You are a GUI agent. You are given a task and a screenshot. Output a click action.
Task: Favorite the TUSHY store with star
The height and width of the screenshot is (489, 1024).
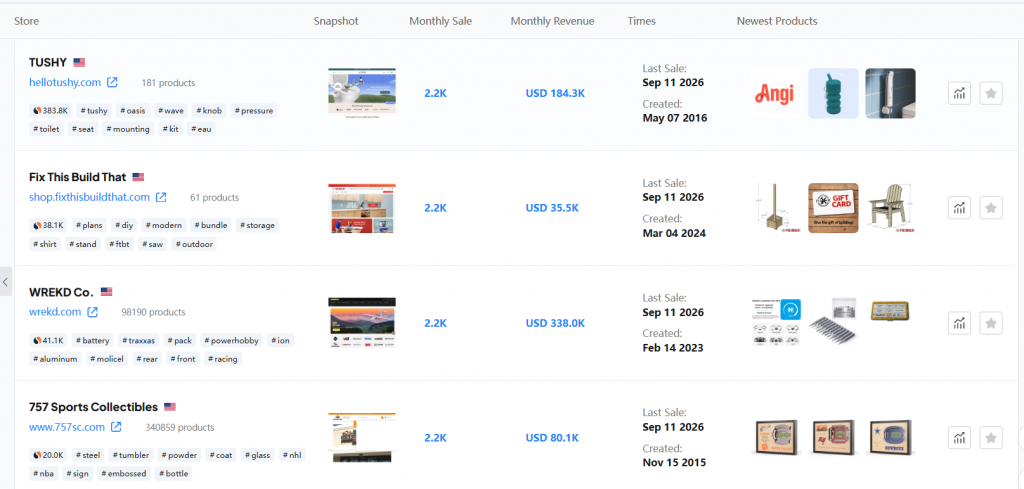991,93
